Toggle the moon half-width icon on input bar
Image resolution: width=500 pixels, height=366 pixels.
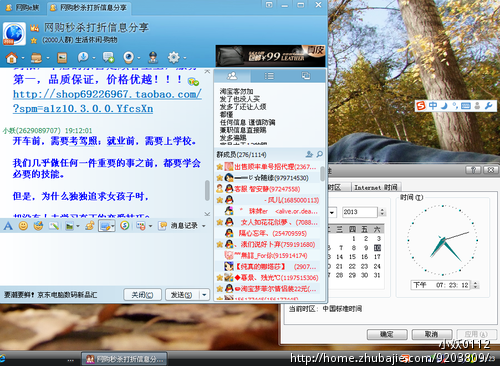coord(444,106)
